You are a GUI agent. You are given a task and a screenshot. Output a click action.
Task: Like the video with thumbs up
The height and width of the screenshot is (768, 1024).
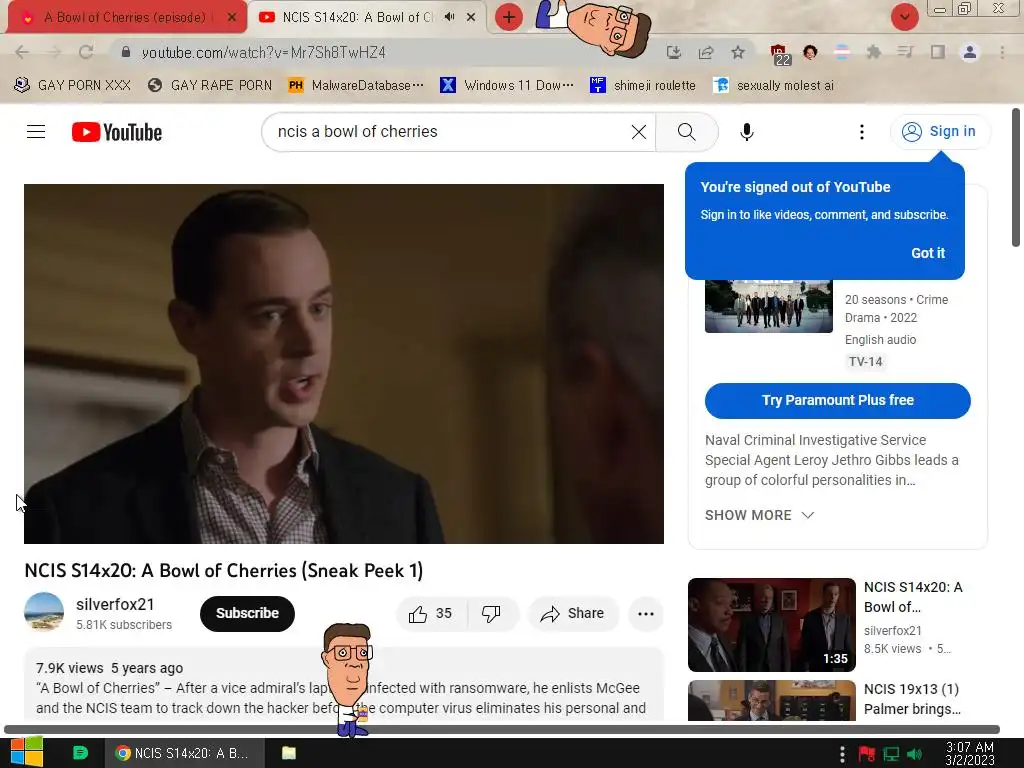coord(431,613)
